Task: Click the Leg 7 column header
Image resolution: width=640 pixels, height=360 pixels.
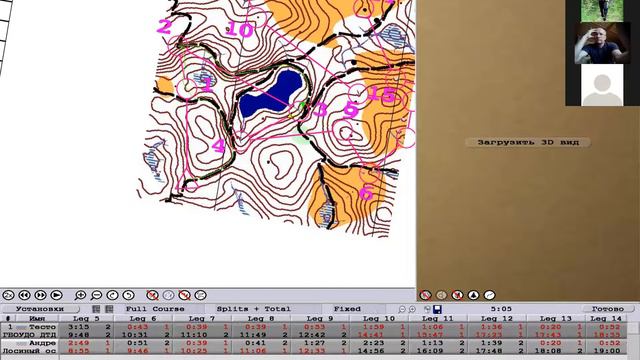Action: tap(202, 318)
